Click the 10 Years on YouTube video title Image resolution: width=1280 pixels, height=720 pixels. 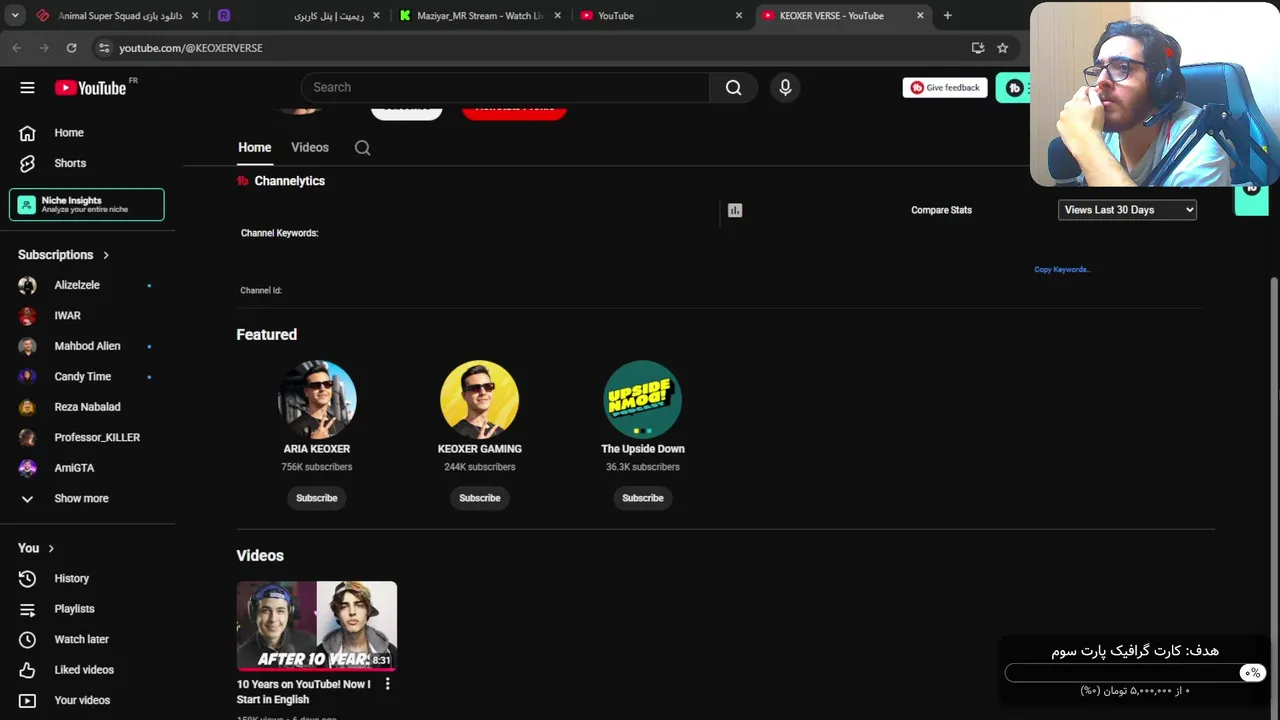coord(304,692)
